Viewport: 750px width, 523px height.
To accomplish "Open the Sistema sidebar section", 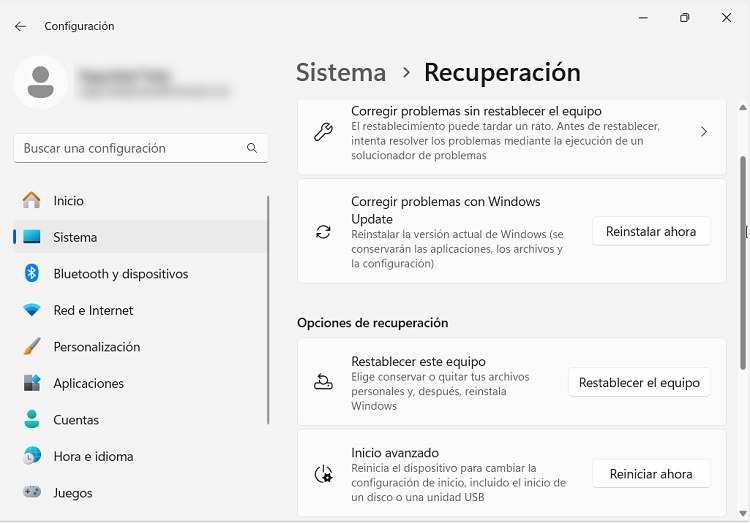I will 76,237.
